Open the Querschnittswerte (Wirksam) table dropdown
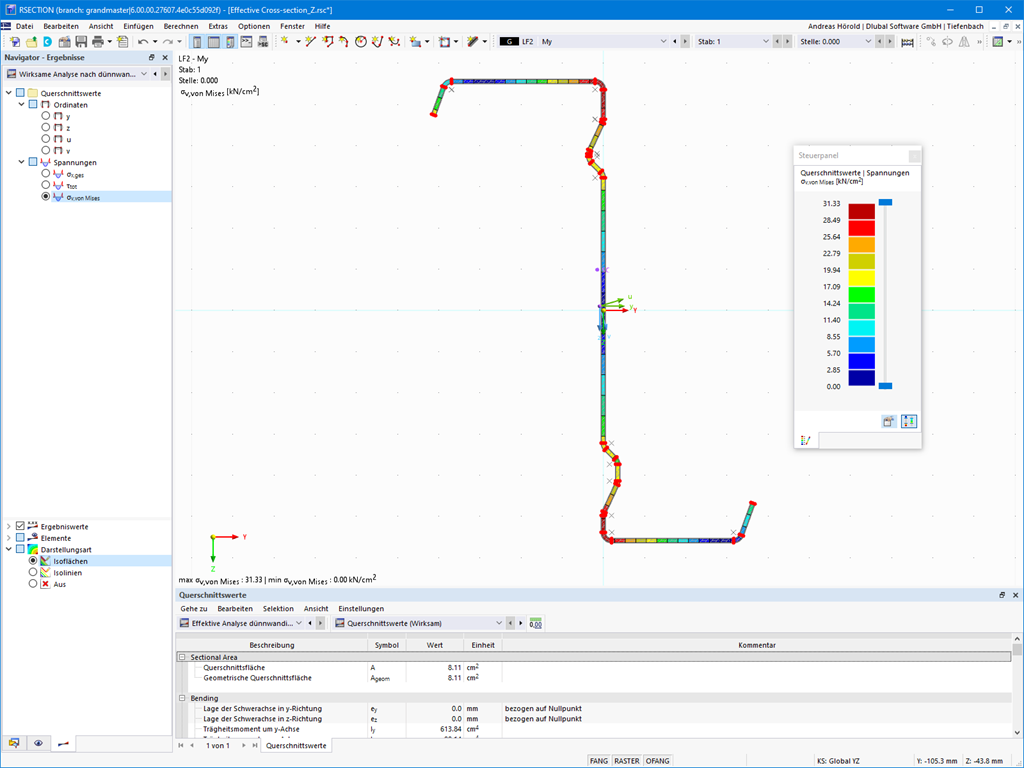Image resolution: width=1024 pixels, height=768 pixels. coord(499,623)
